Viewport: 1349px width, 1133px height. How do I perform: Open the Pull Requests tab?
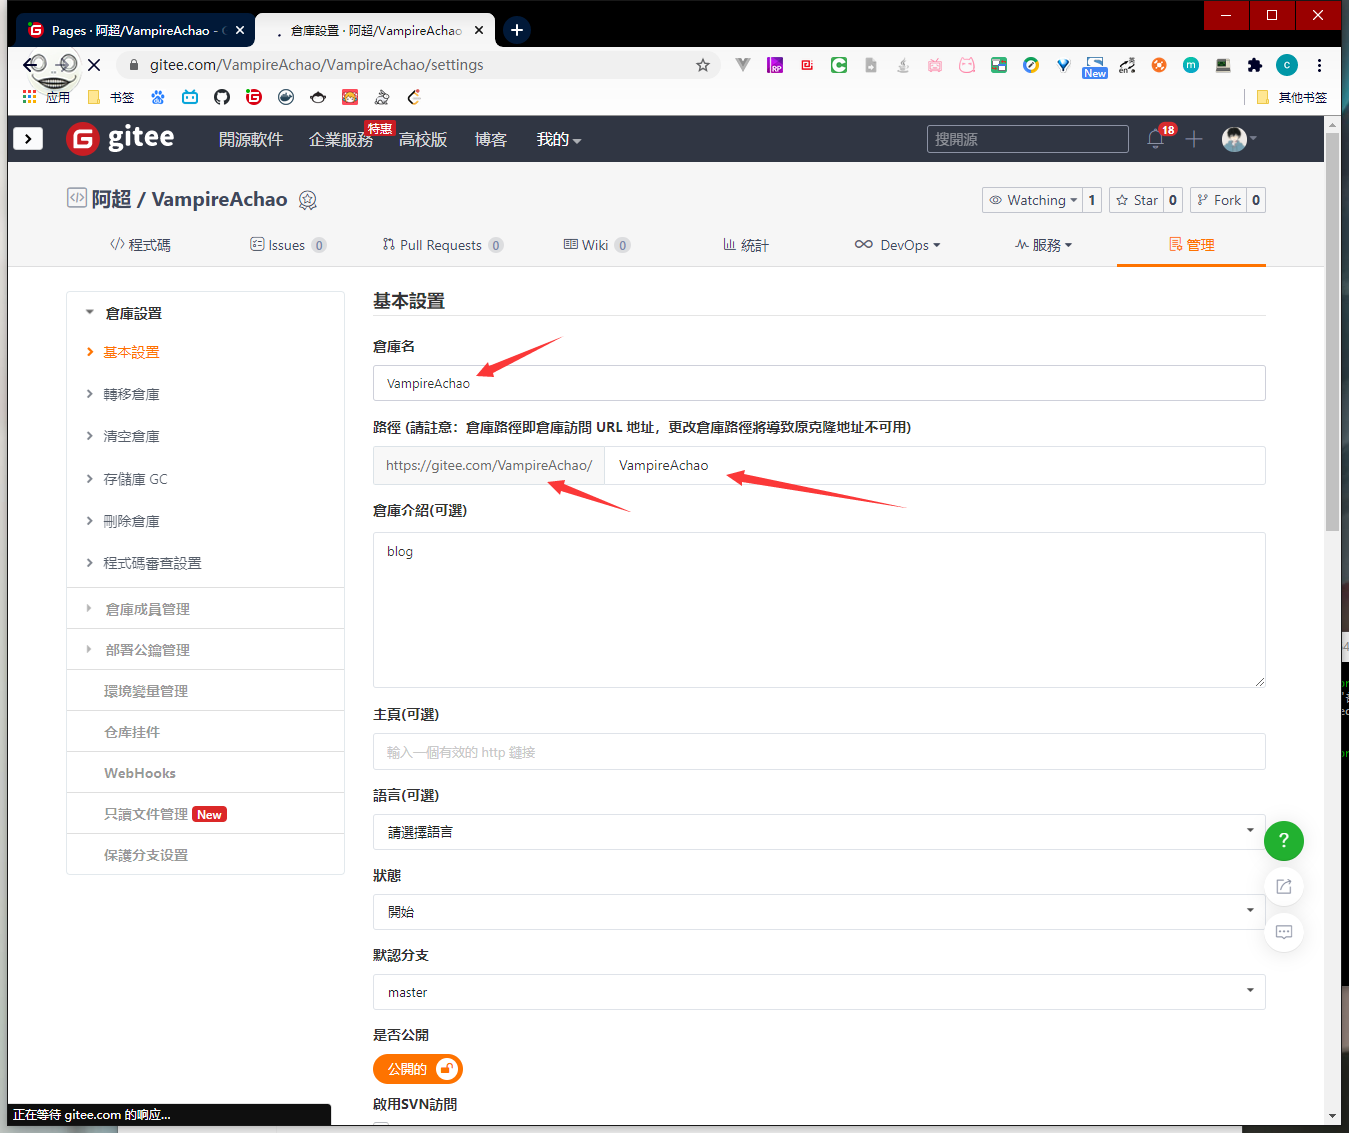point(441,245)
